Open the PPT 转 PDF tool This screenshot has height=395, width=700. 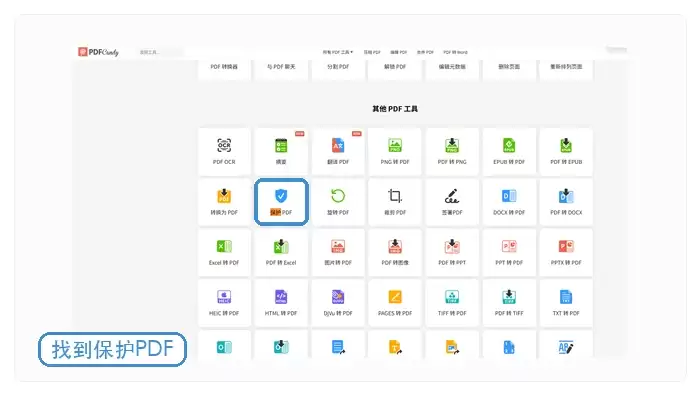(509, 253)
